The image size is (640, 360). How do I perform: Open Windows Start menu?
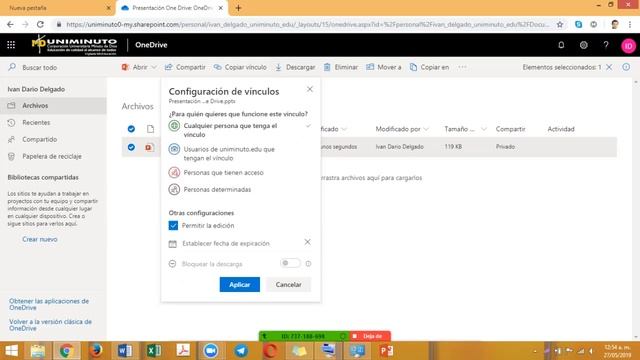point(11,351)
